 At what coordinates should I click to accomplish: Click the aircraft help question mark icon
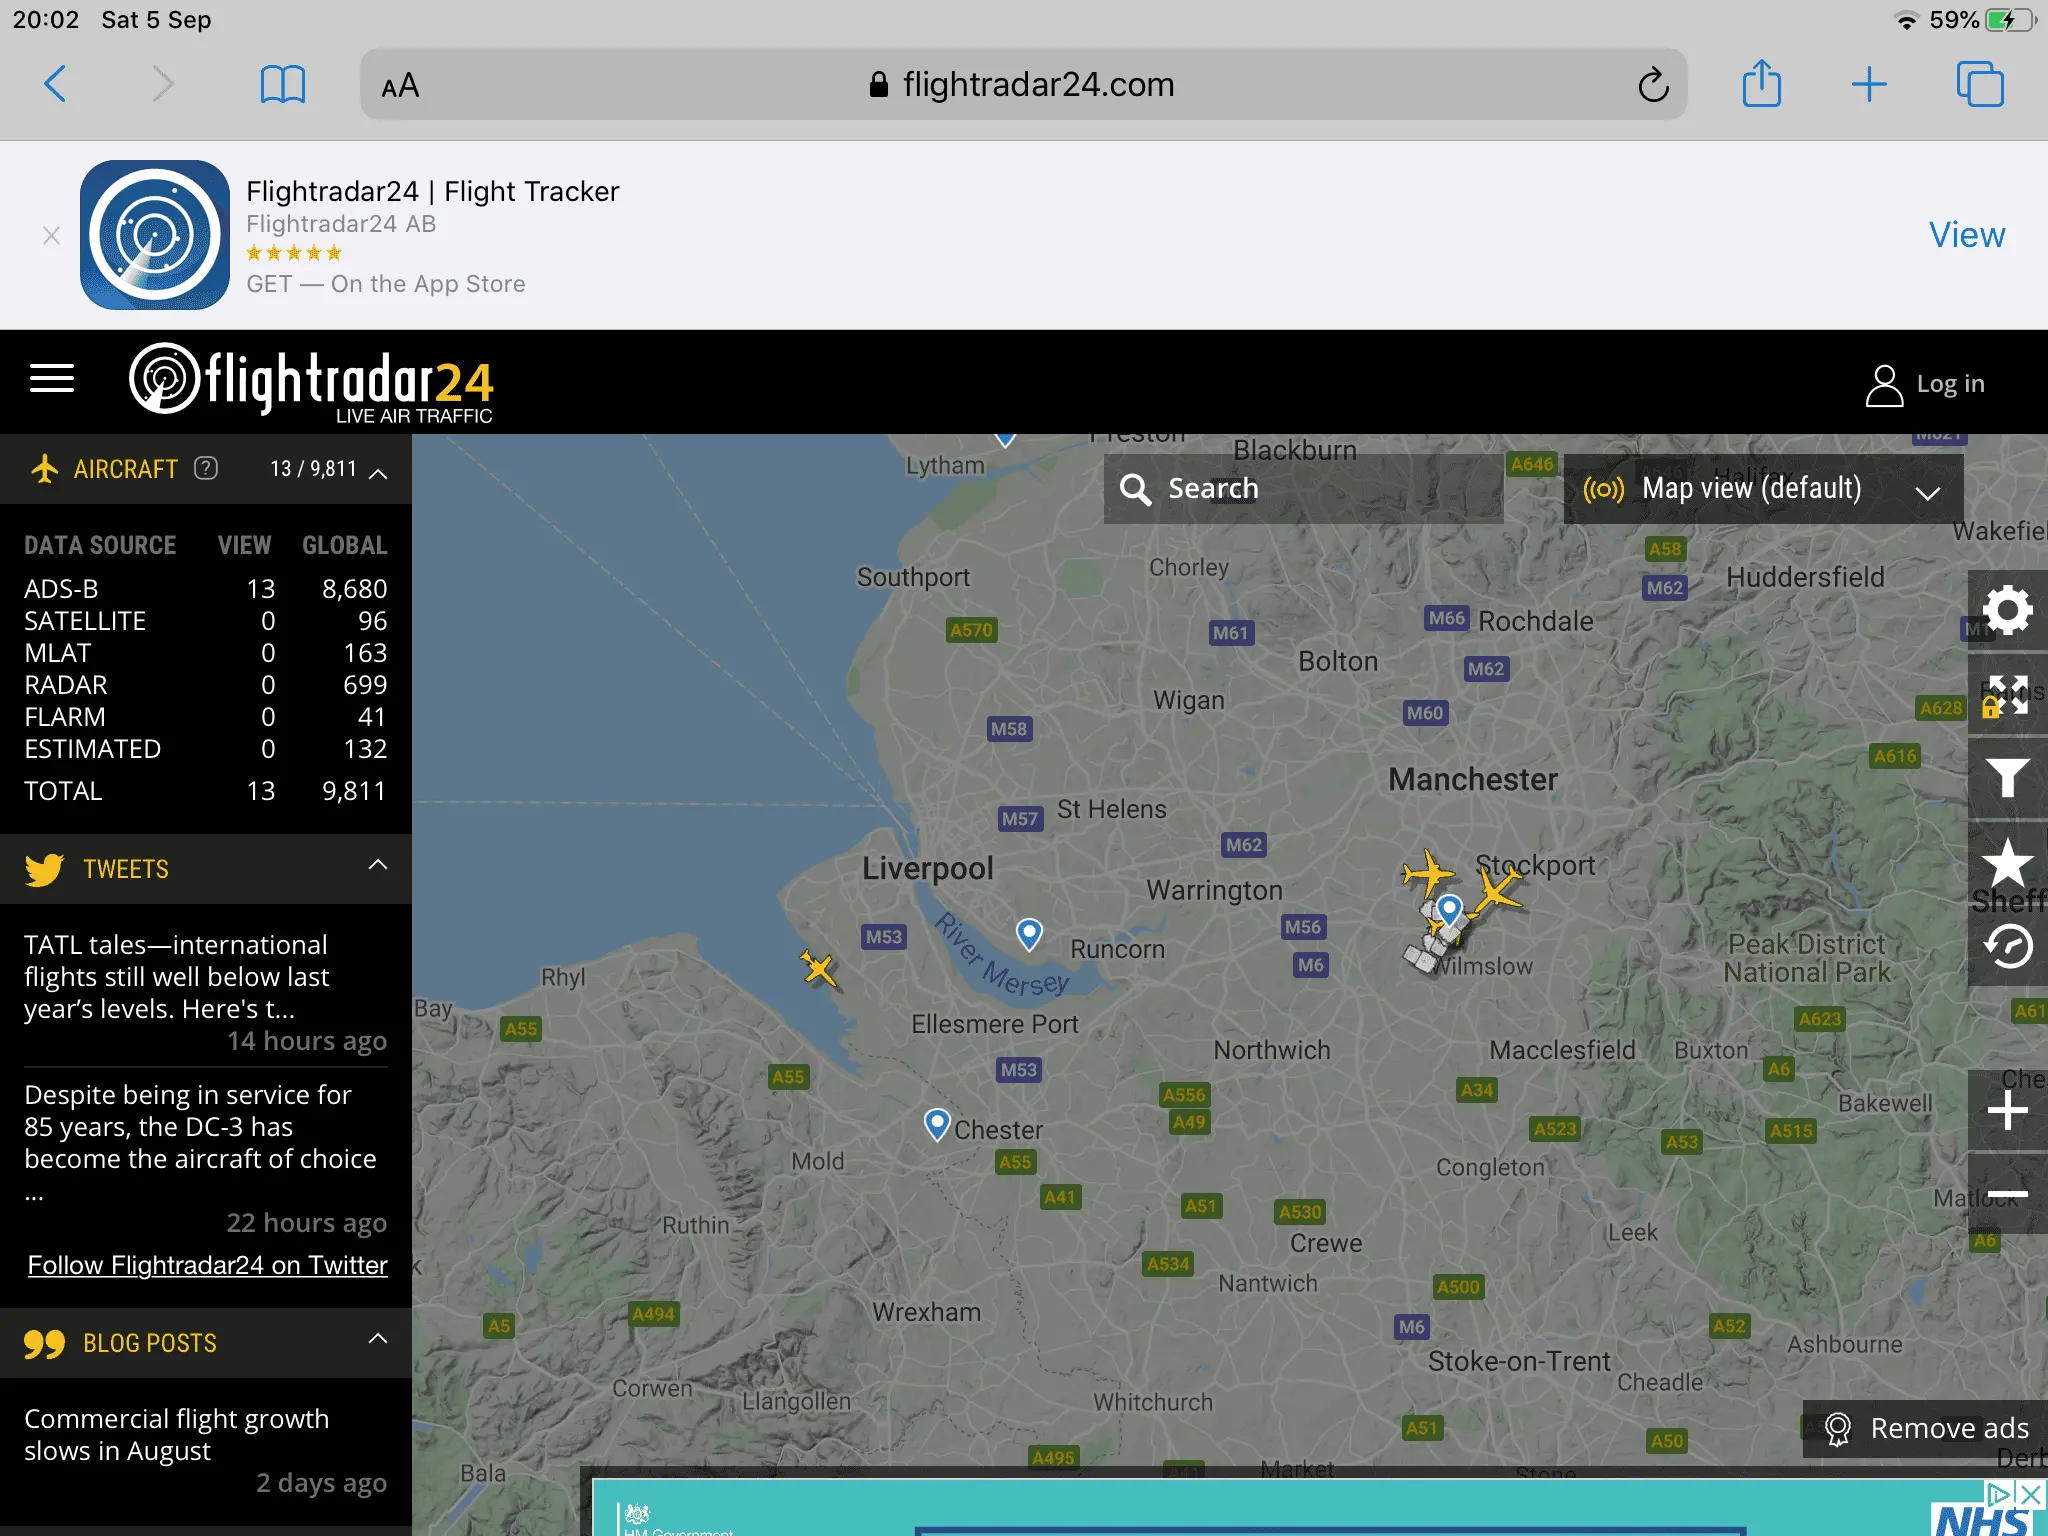[x=206, y=468]
